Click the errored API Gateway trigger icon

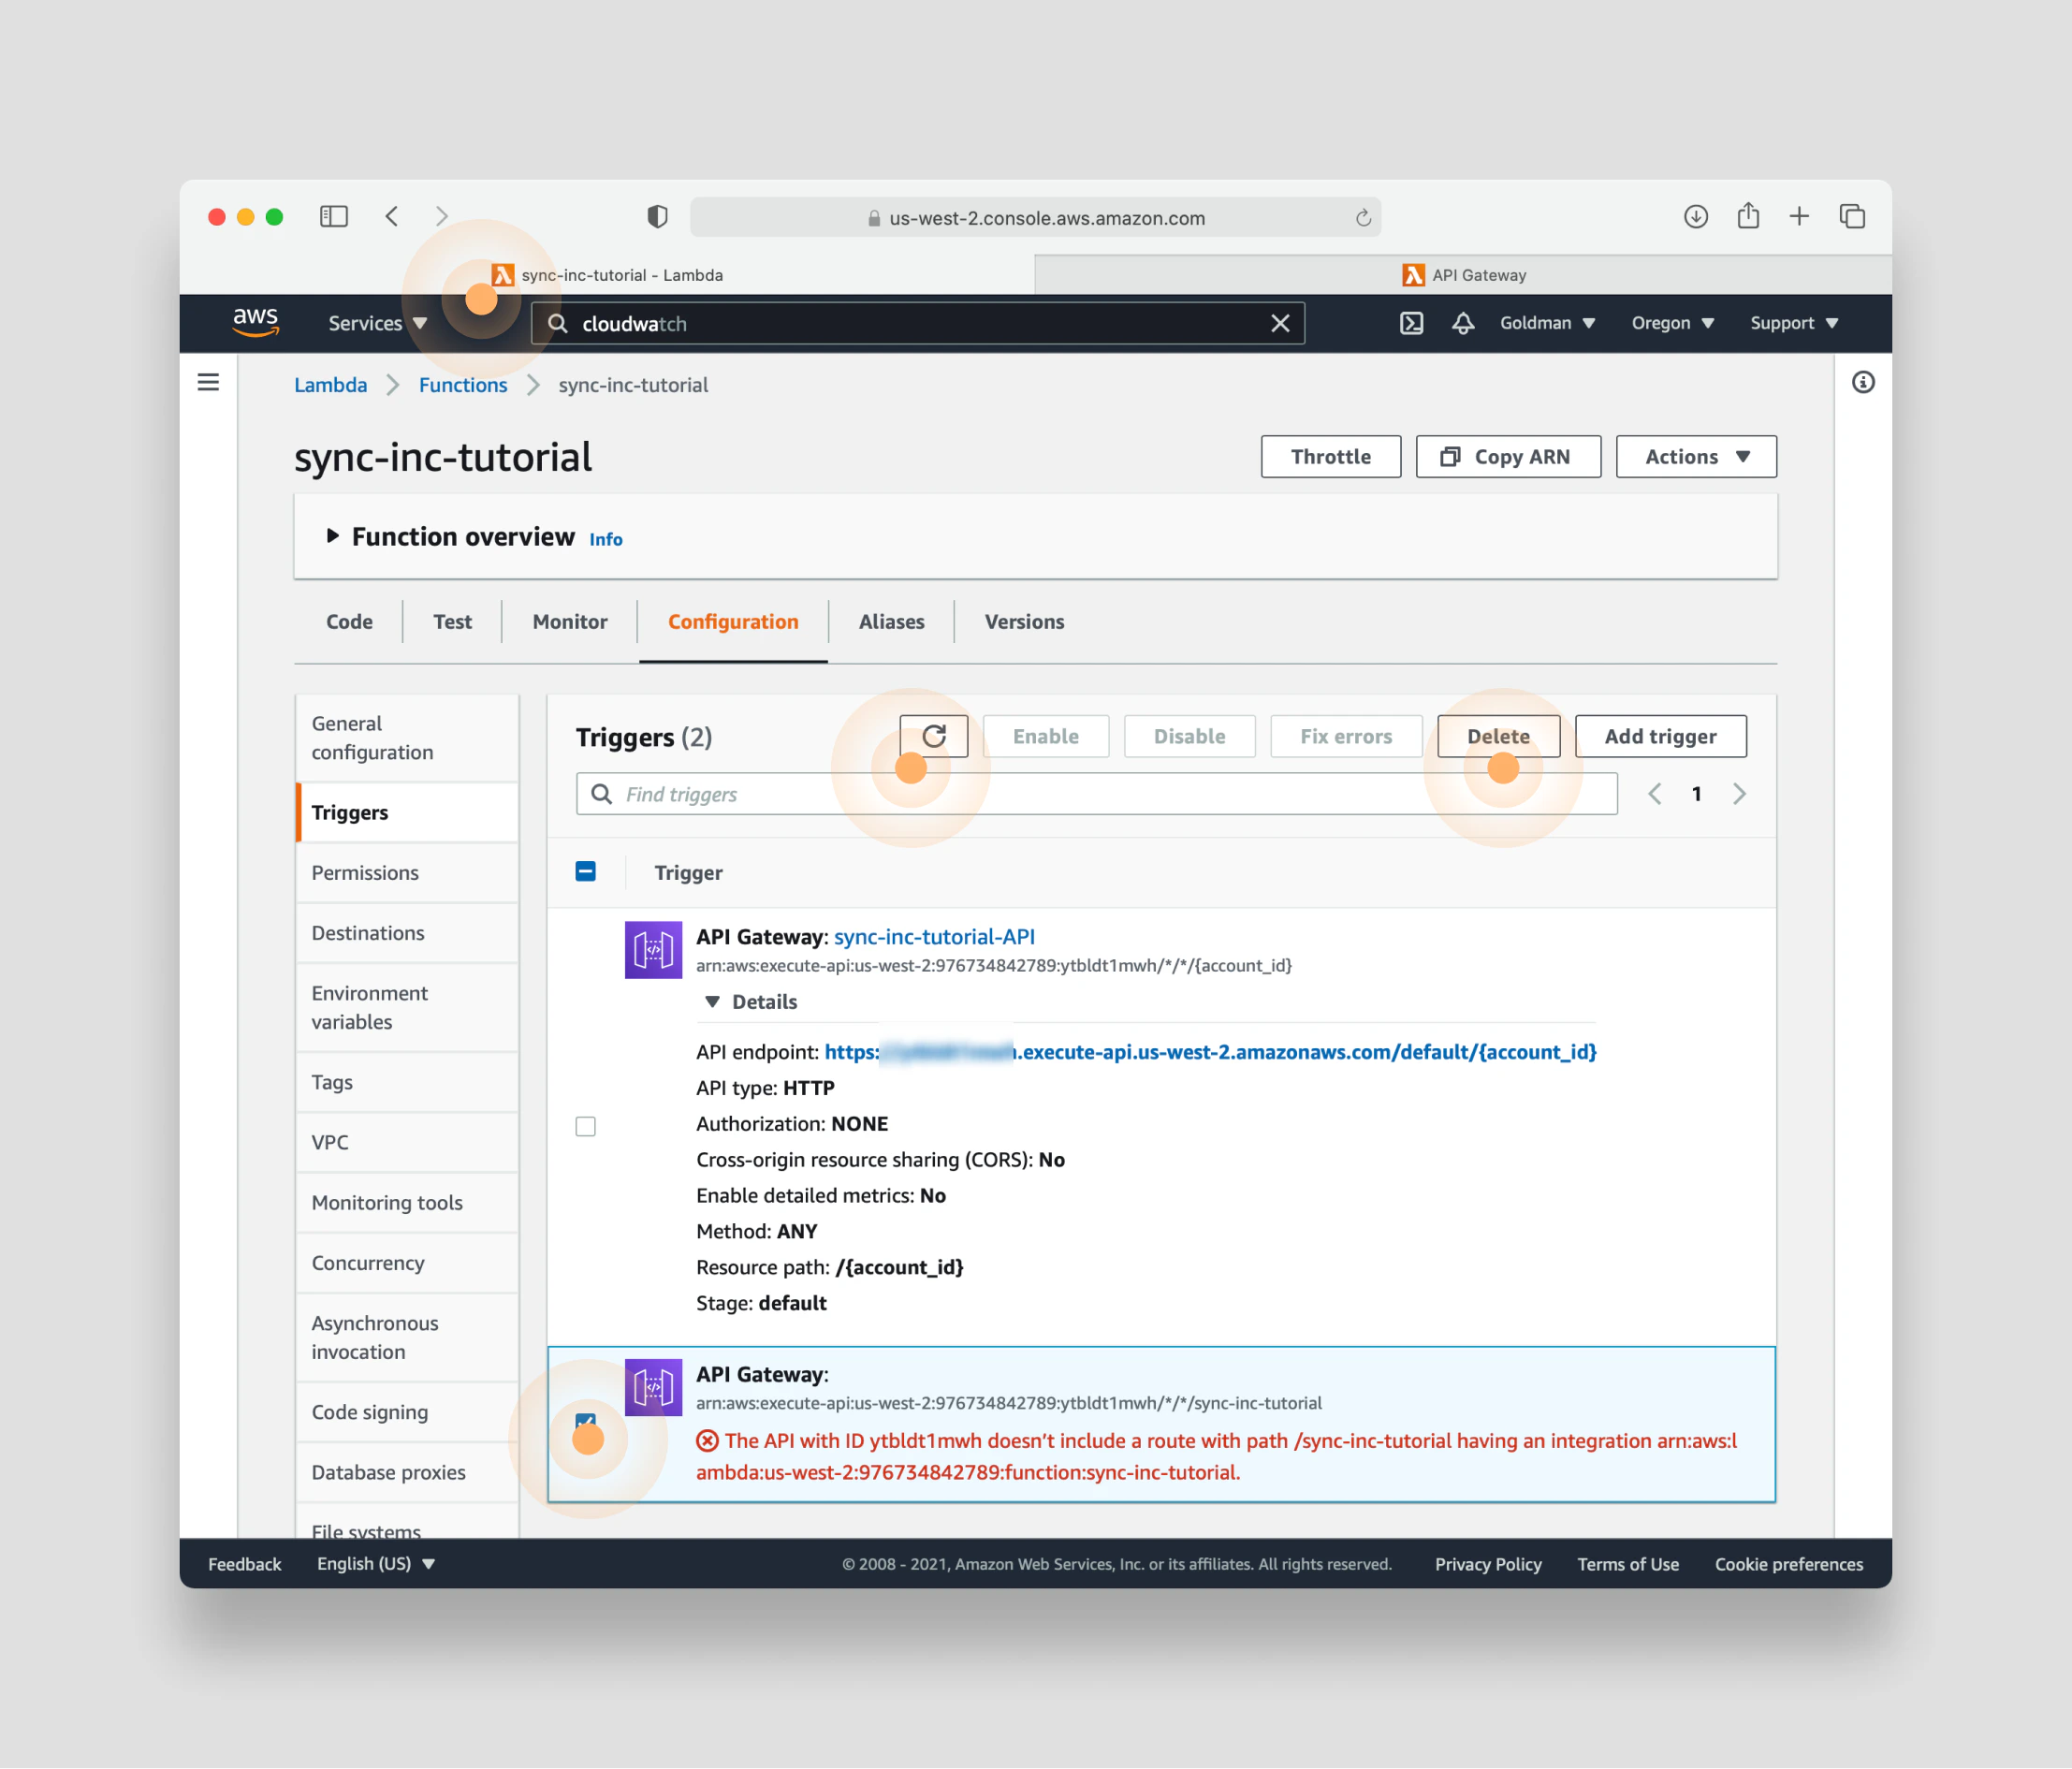click(653, 1387)
